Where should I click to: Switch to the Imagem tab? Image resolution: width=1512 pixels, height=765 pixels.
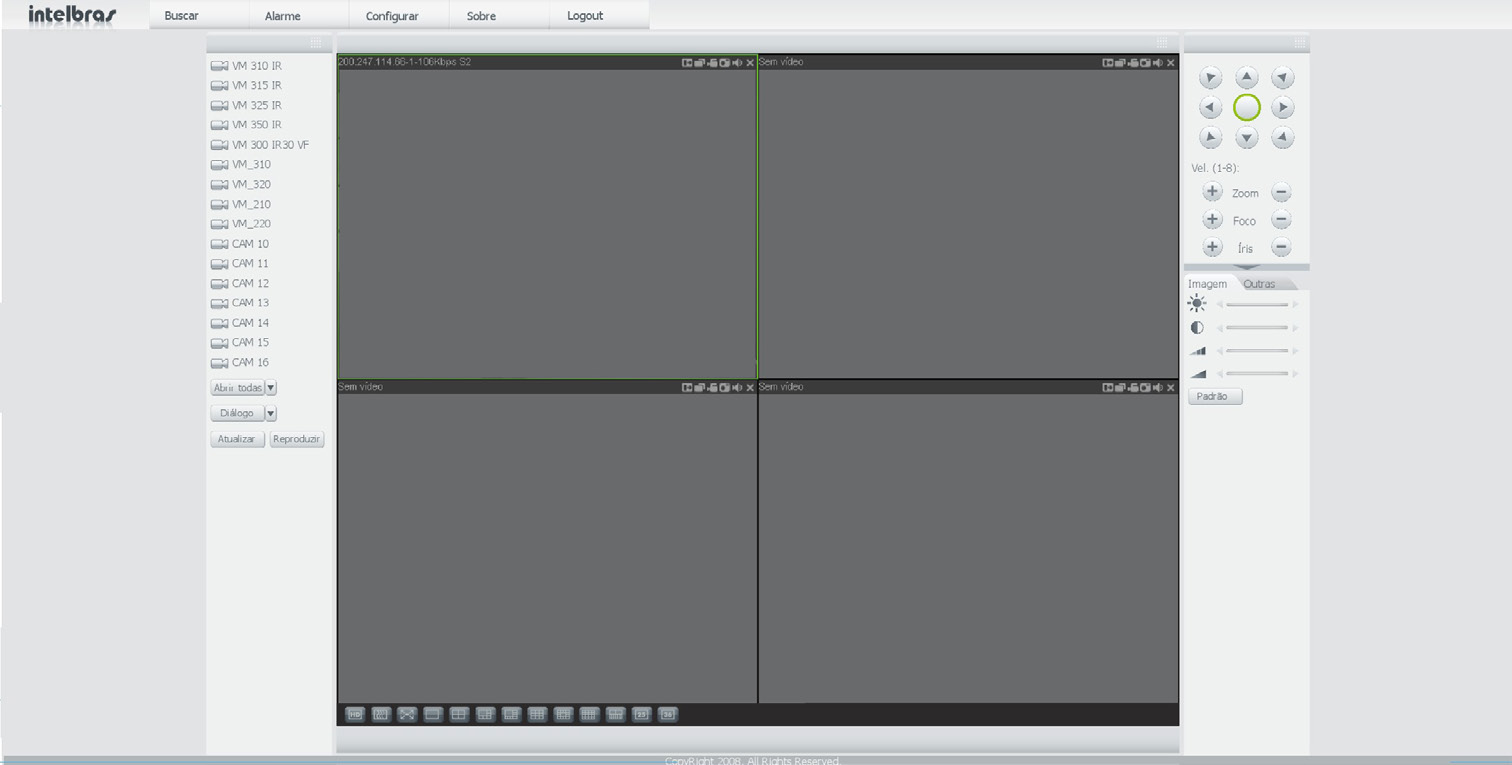tap(1207, 284)
